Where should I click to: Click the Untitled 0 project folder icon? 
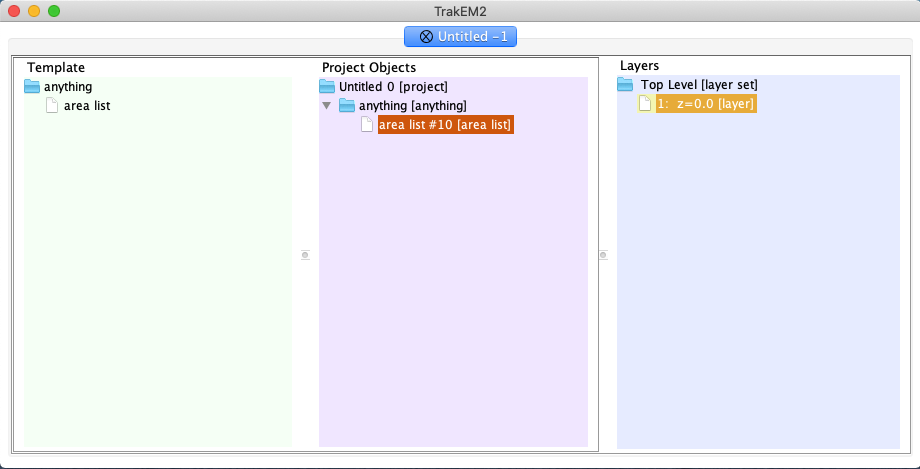point(327,87)
